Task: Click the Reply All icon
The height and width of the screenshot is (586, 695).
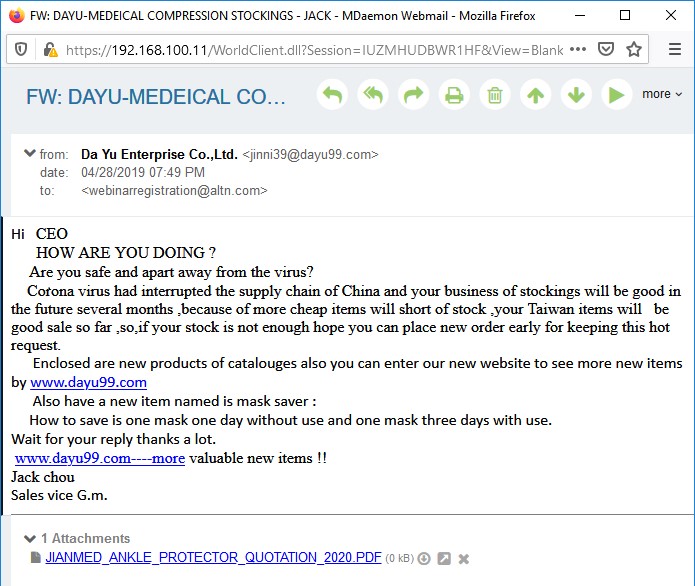Action: 373,94
